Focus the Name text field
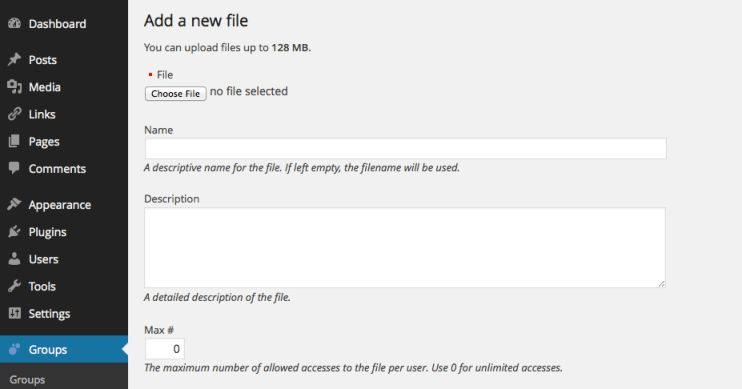This screenshot has height=389, width=742. [406, 149]
